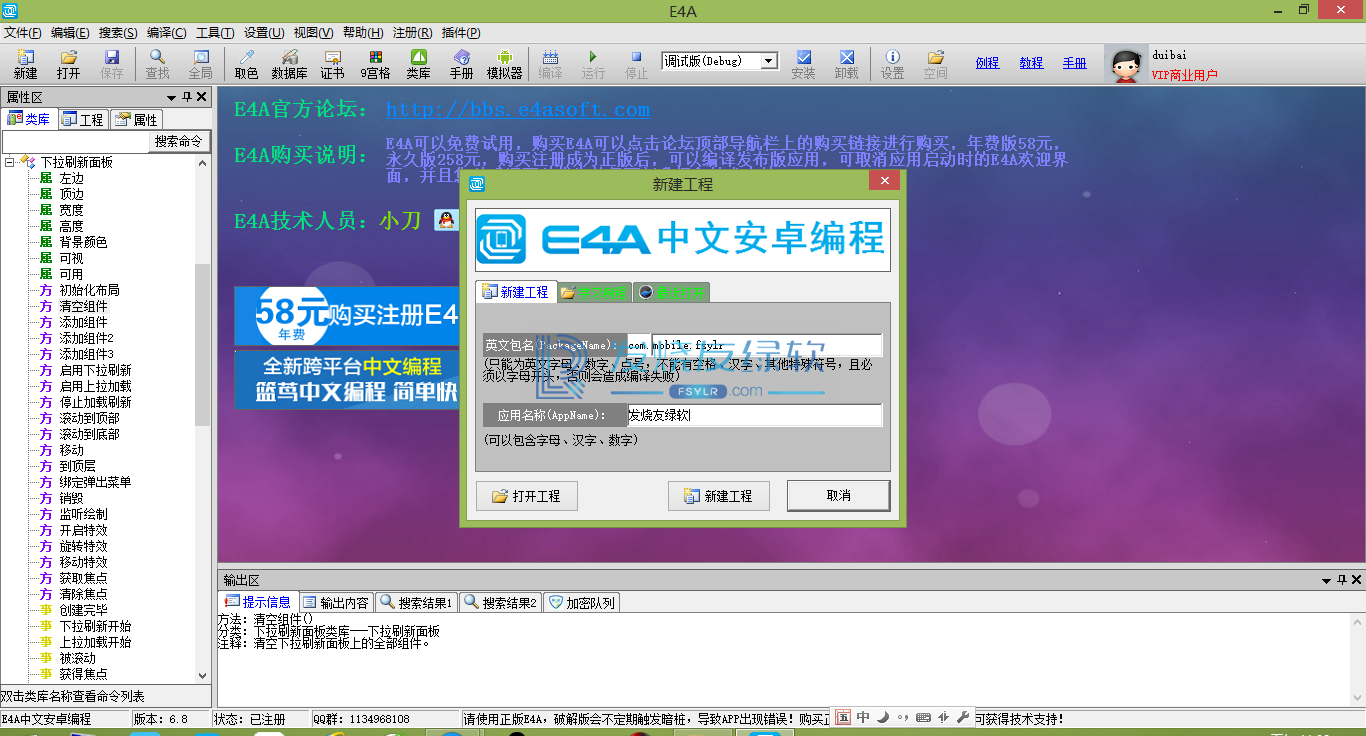The width and height of the screenshot is (1366, 736).
Task: Collapse the 下拉刷新面板 tree node
Action: [x=10, y=162]
